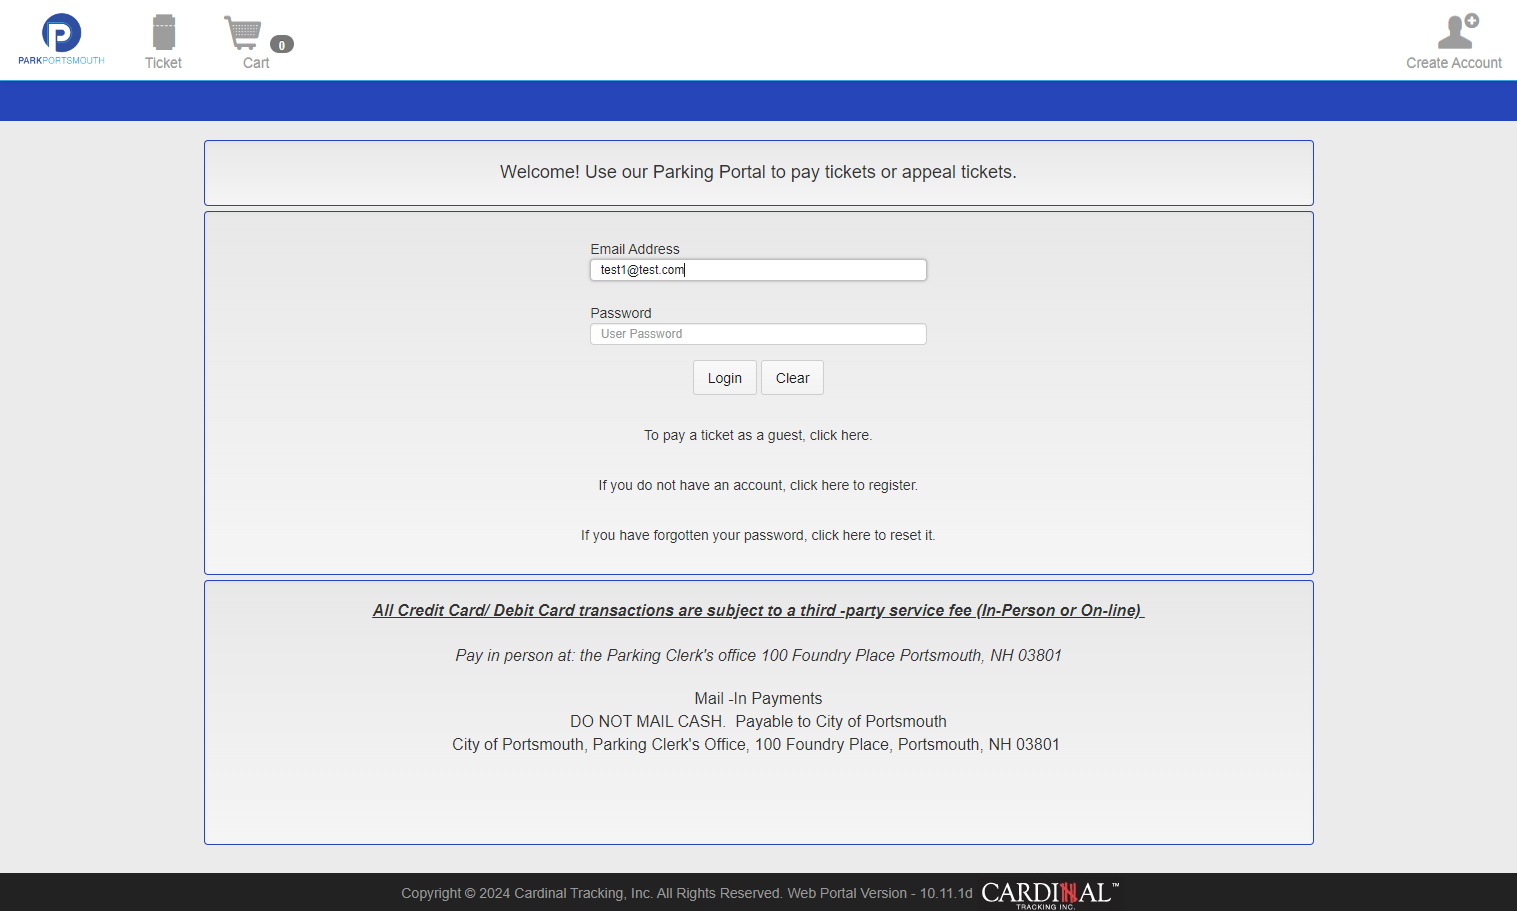1517x911 pixels.
Task: Select the Cart label in navigation
Action: tap(256, 63)
